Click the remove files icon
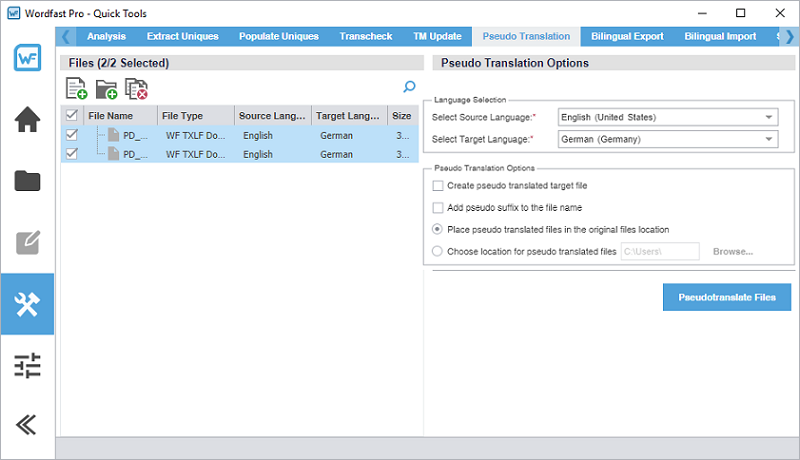The width and height of the screenshot is (800, 460). (x=136, y=89)
